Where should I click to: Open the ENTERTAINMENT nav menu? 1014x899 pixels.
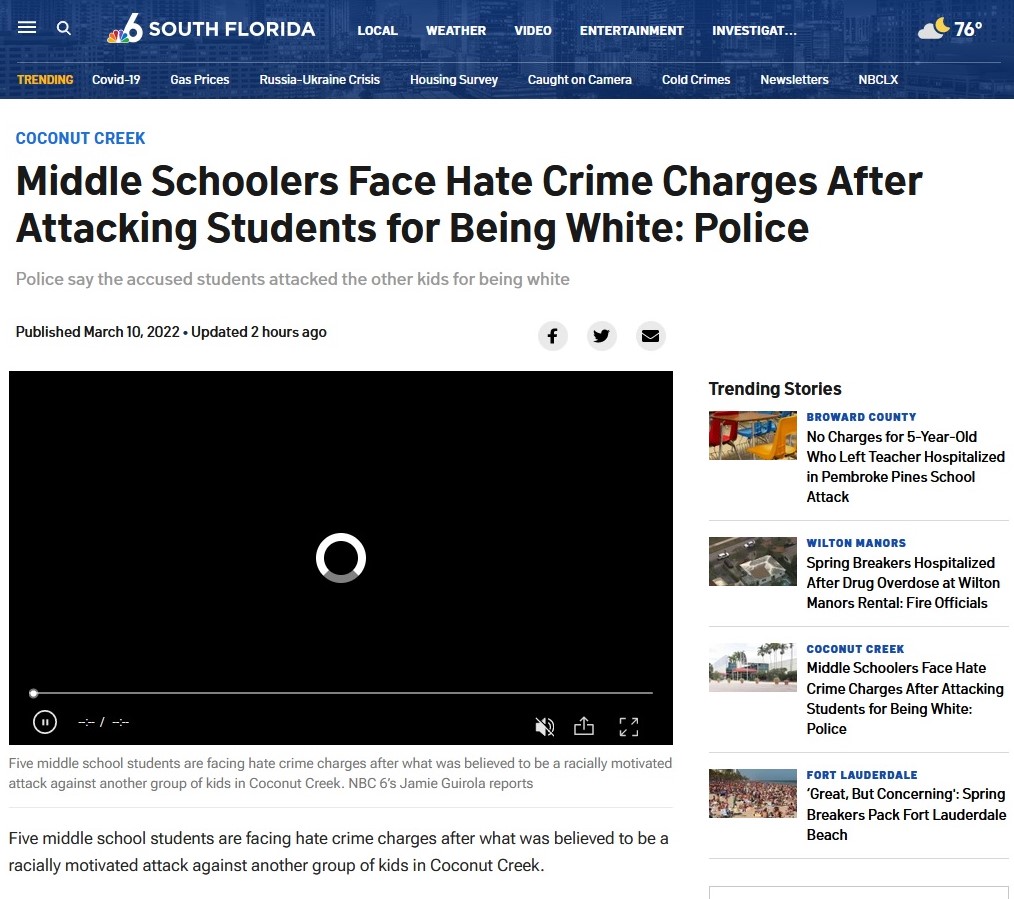tap(631, 30)
